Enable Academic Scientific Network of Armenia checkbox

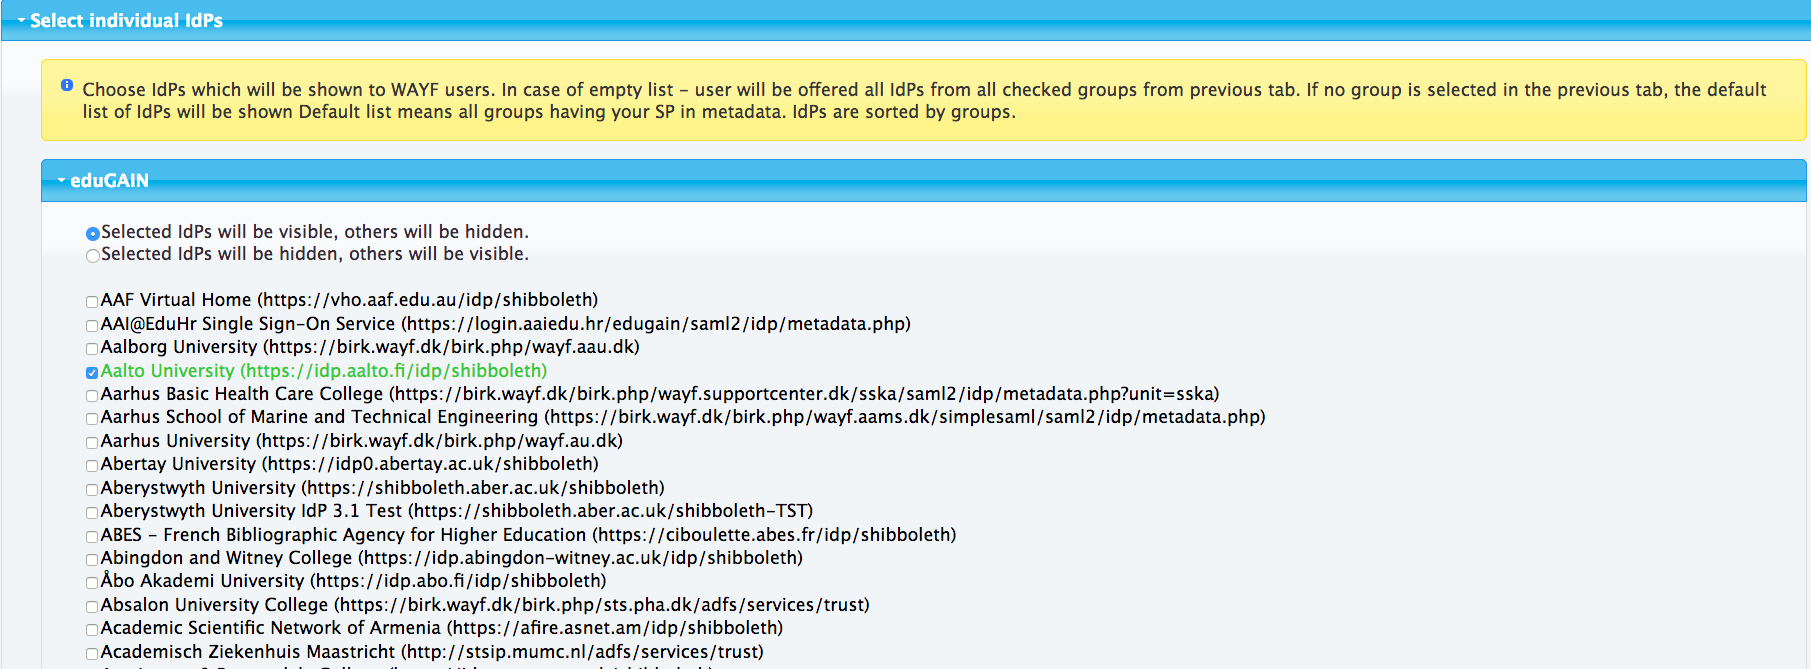[92, 630]
